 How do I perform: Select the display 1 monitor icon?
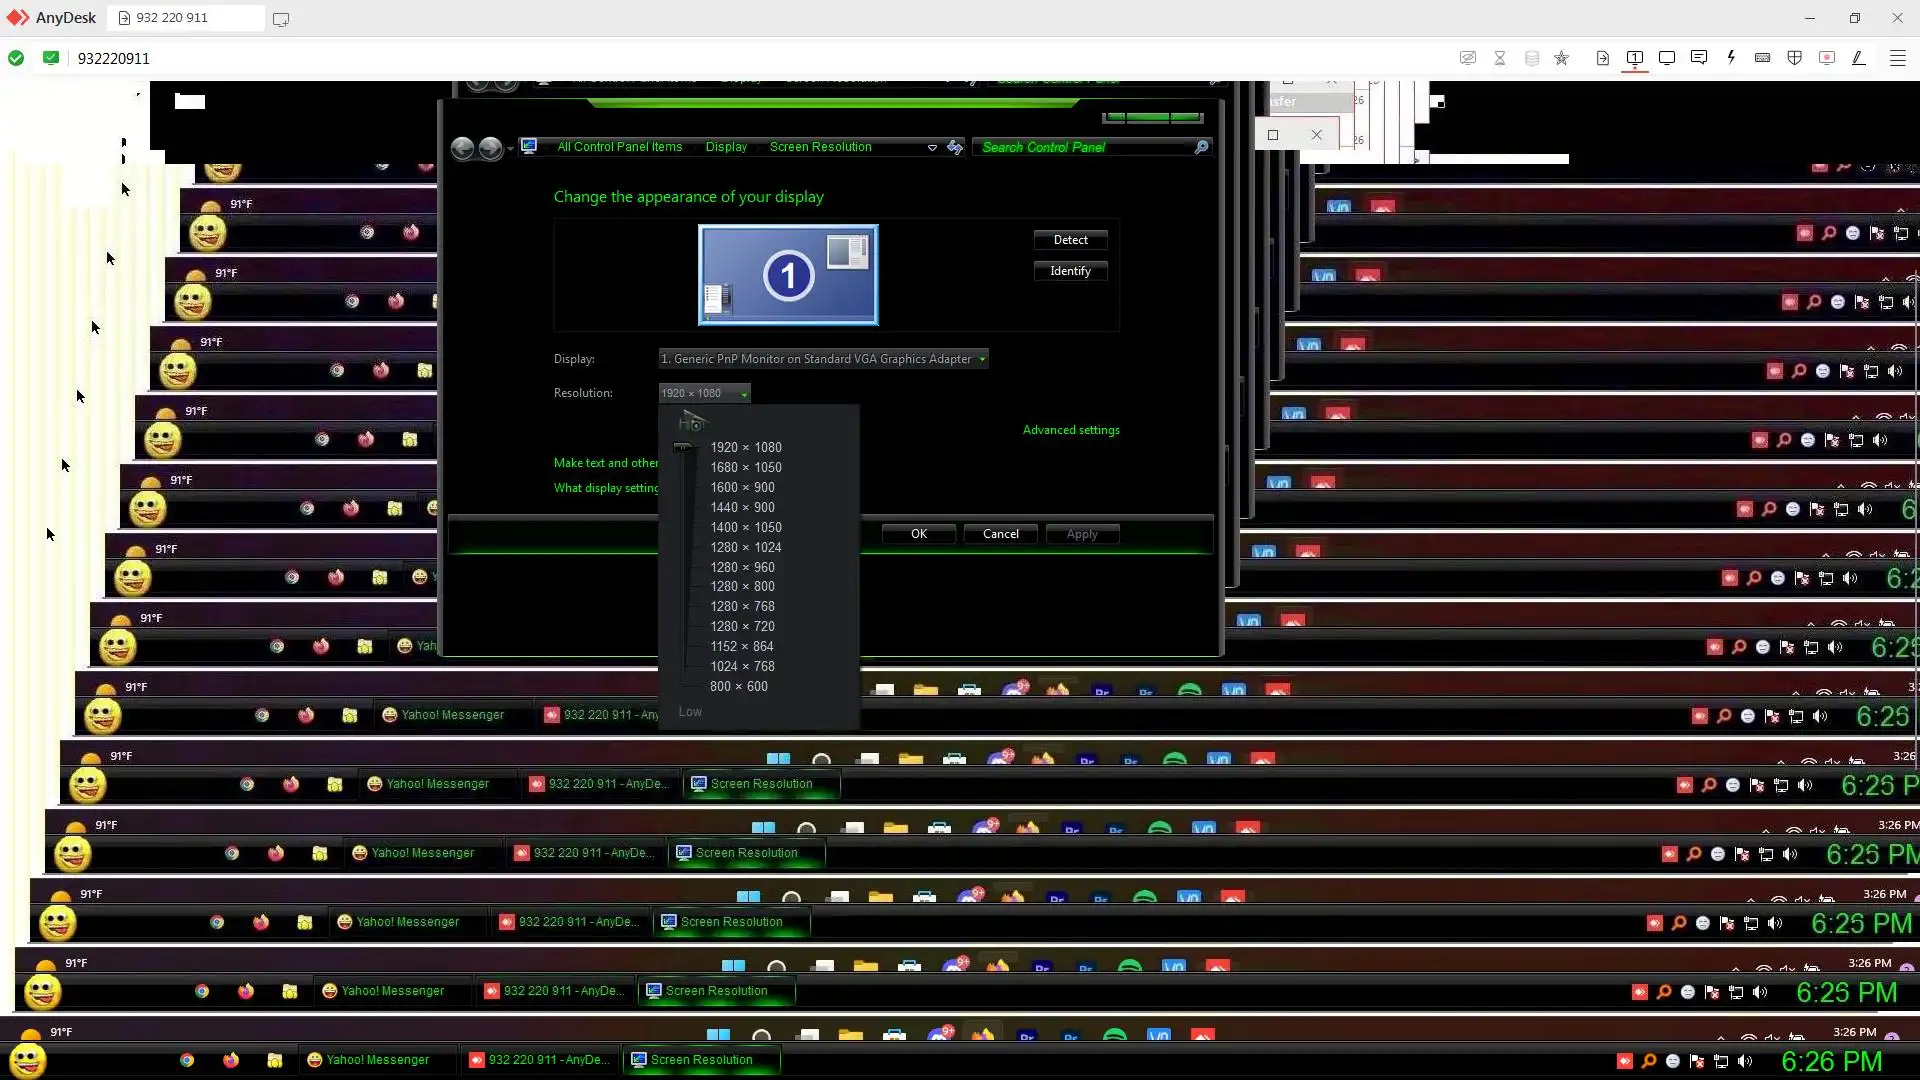click(1635, 58)
